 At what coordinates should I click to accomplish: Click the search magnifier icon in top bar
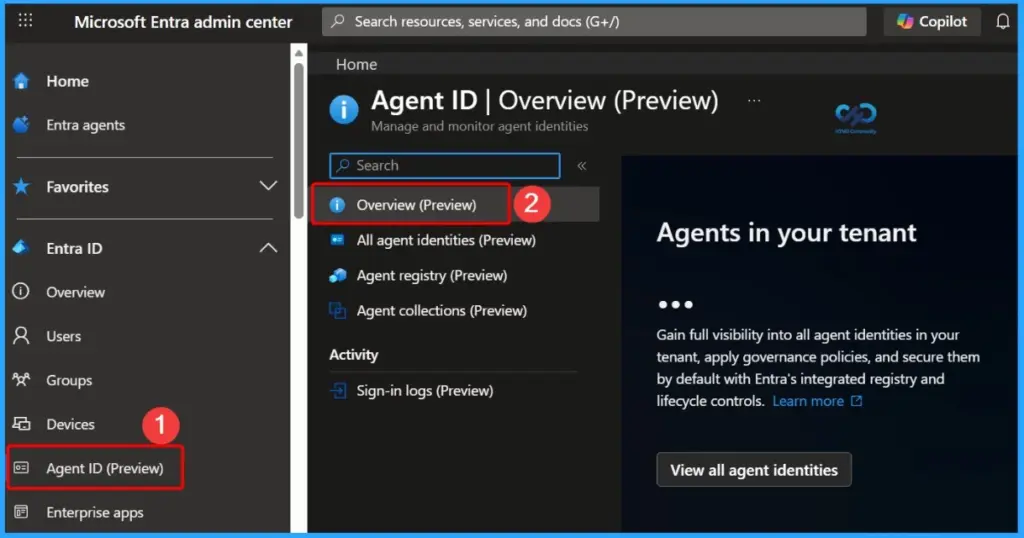[338, 22]
